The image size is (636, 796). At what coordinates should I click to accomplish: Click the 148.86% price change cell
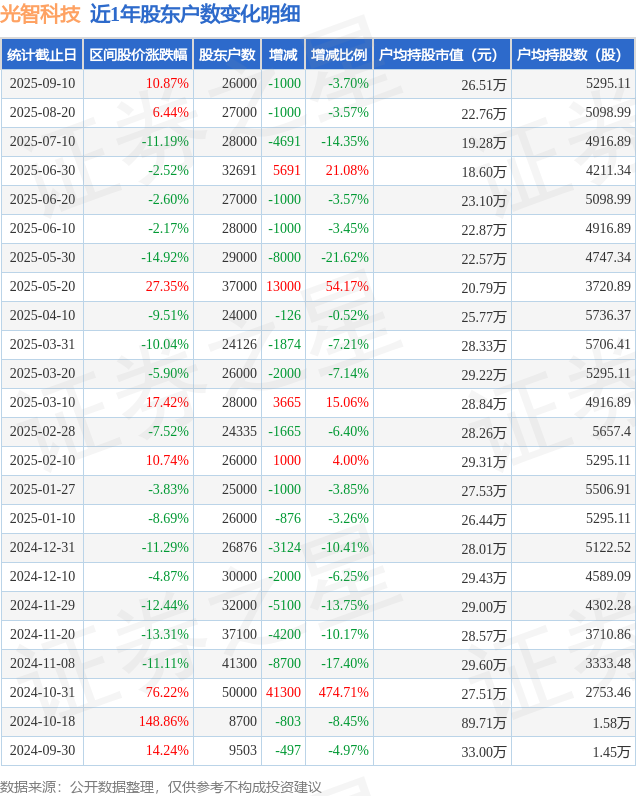(x=164, y=721)
